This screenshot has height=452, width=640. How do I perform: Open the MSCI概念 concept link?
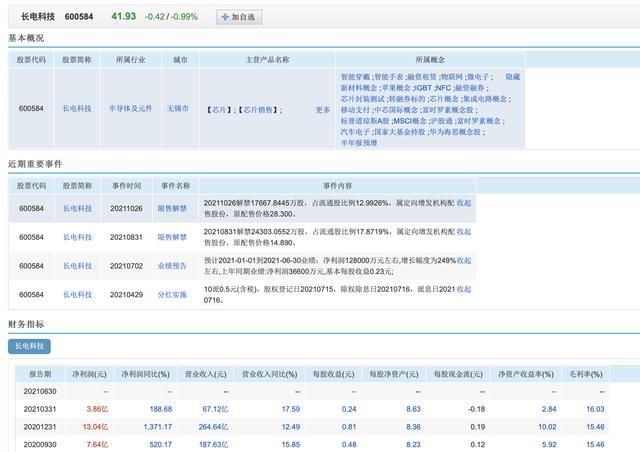(410, 120)
